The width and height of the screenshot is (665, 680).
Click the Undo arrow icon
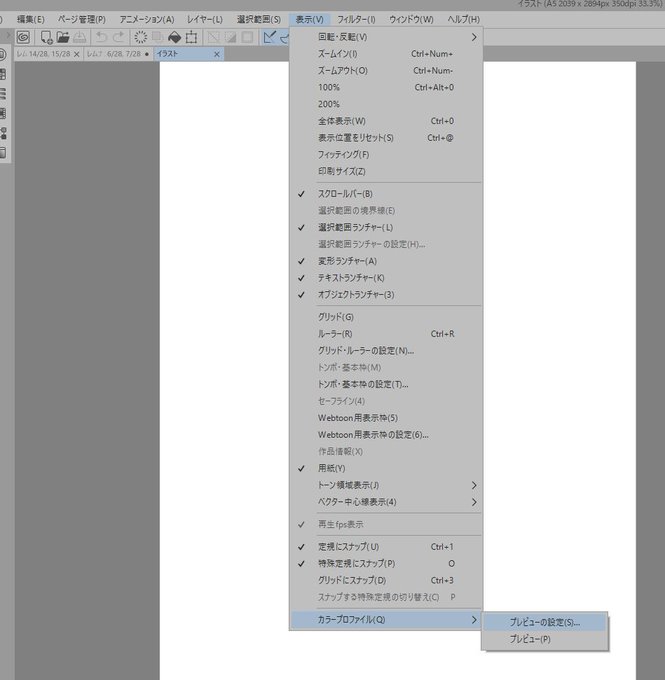(x=101, y=37)
